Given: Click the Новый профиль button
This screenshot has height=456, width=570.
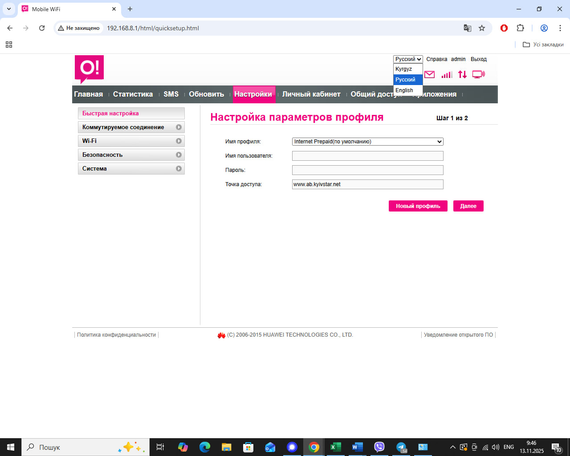Looking at the screenshot, I should coord(418,206).
